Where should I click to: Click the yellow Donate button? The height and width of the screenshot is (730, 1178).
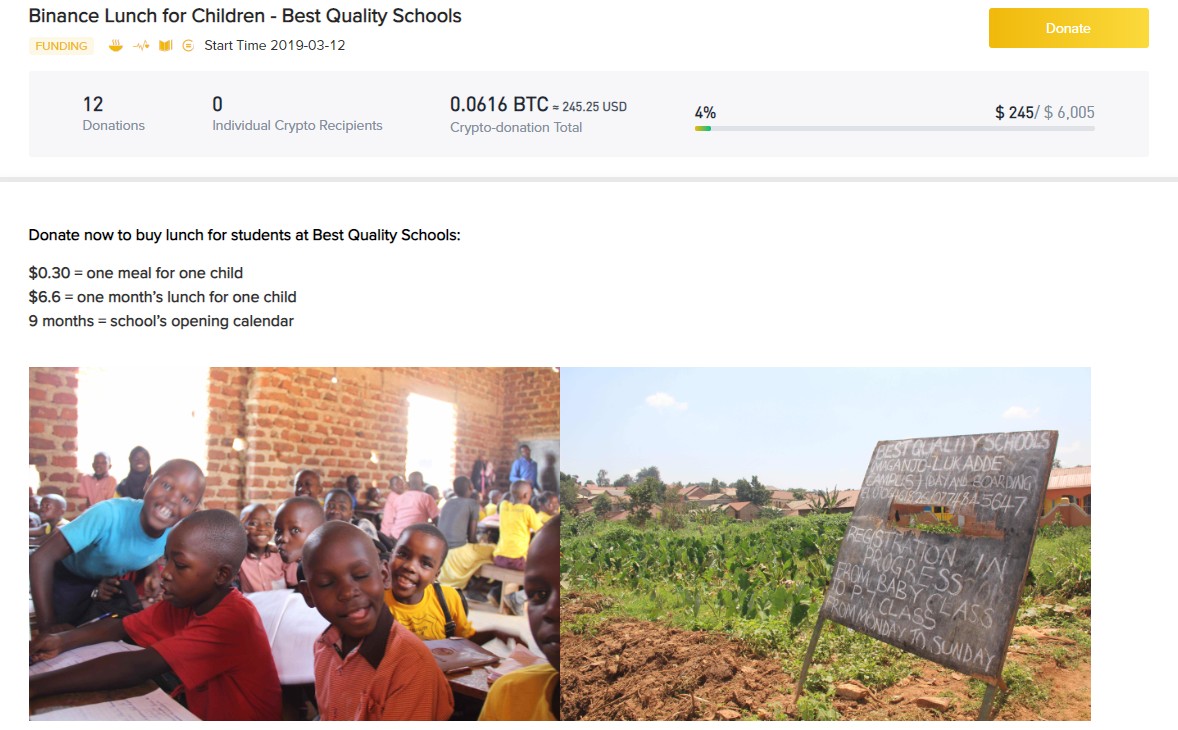[1068, 28]
